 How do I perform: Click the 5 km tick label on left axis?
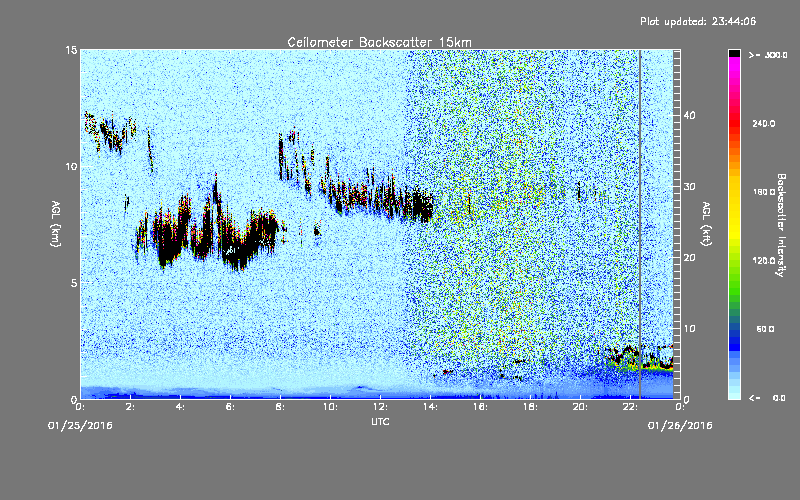pyautogui.click(x=74, y=283)
